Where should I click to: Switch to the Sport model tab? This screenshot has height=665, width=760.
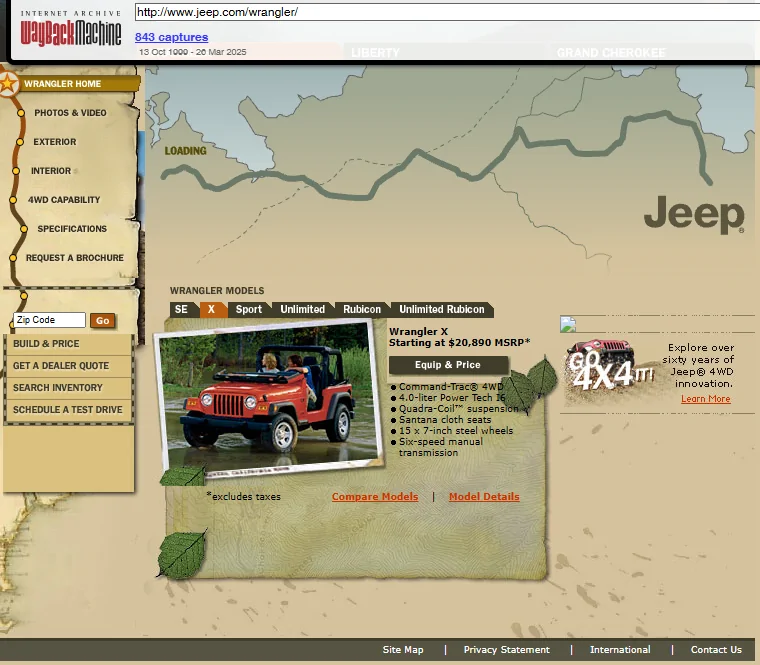click(249, 310)
